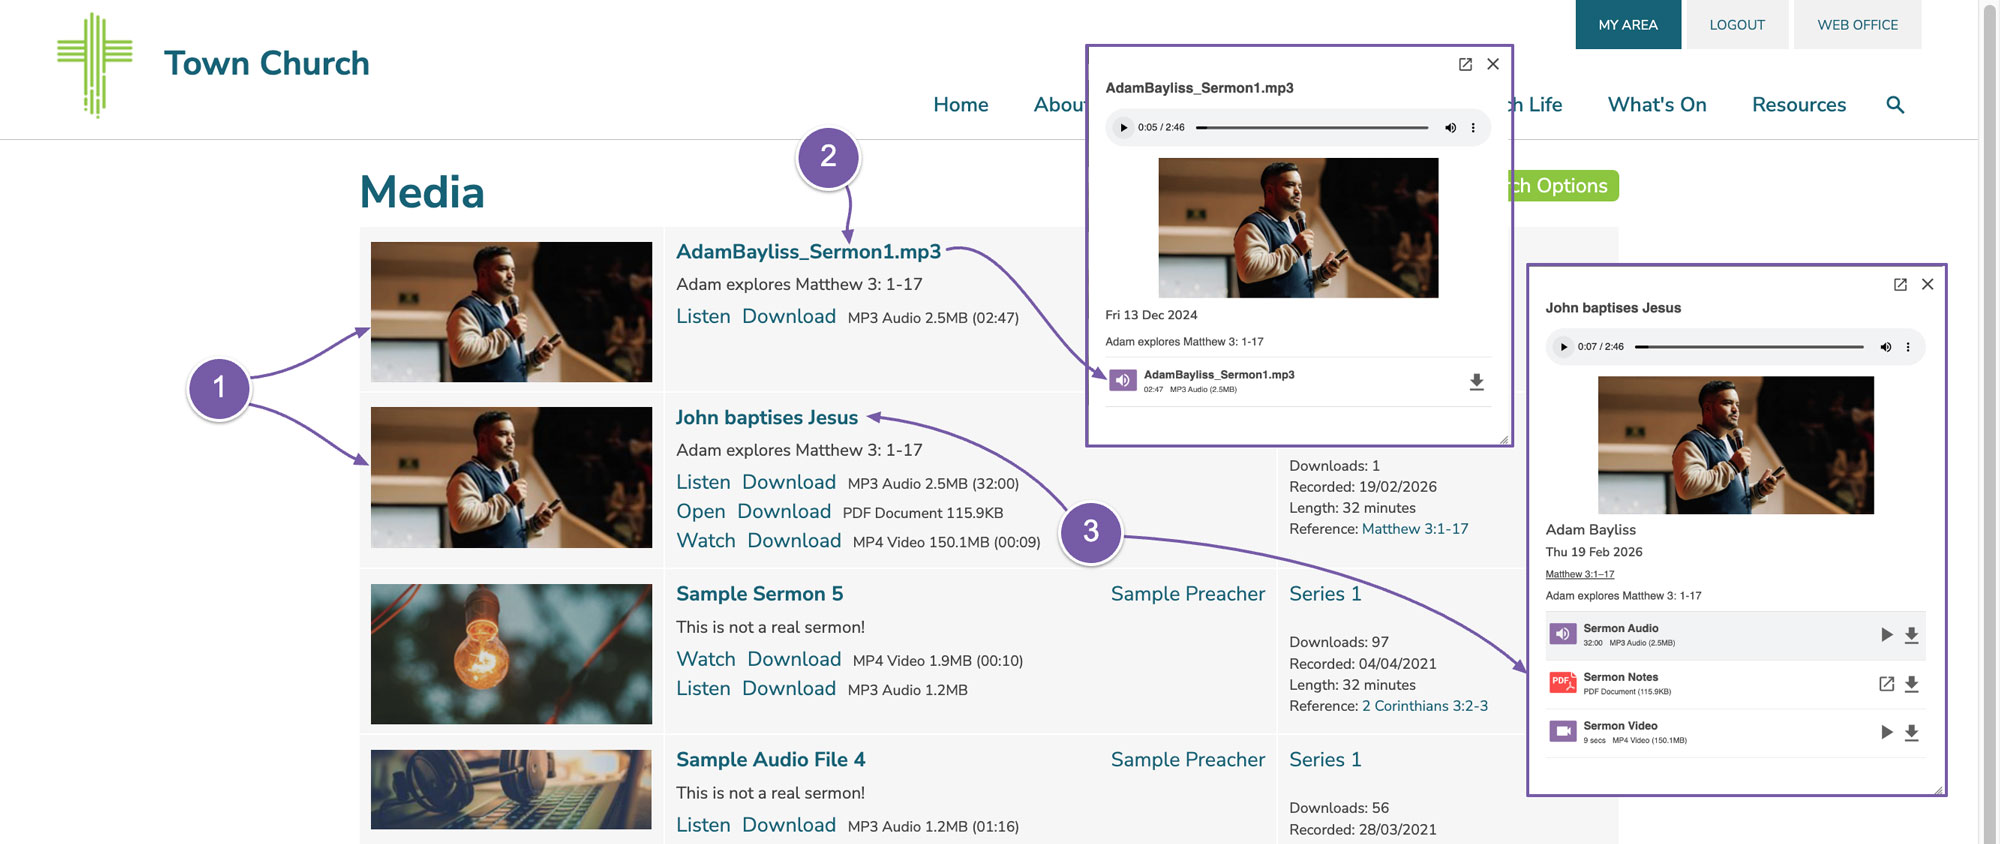Click the John baptises Jesus list thumbnail
2000x844 pixels.
tap(511, 477)
